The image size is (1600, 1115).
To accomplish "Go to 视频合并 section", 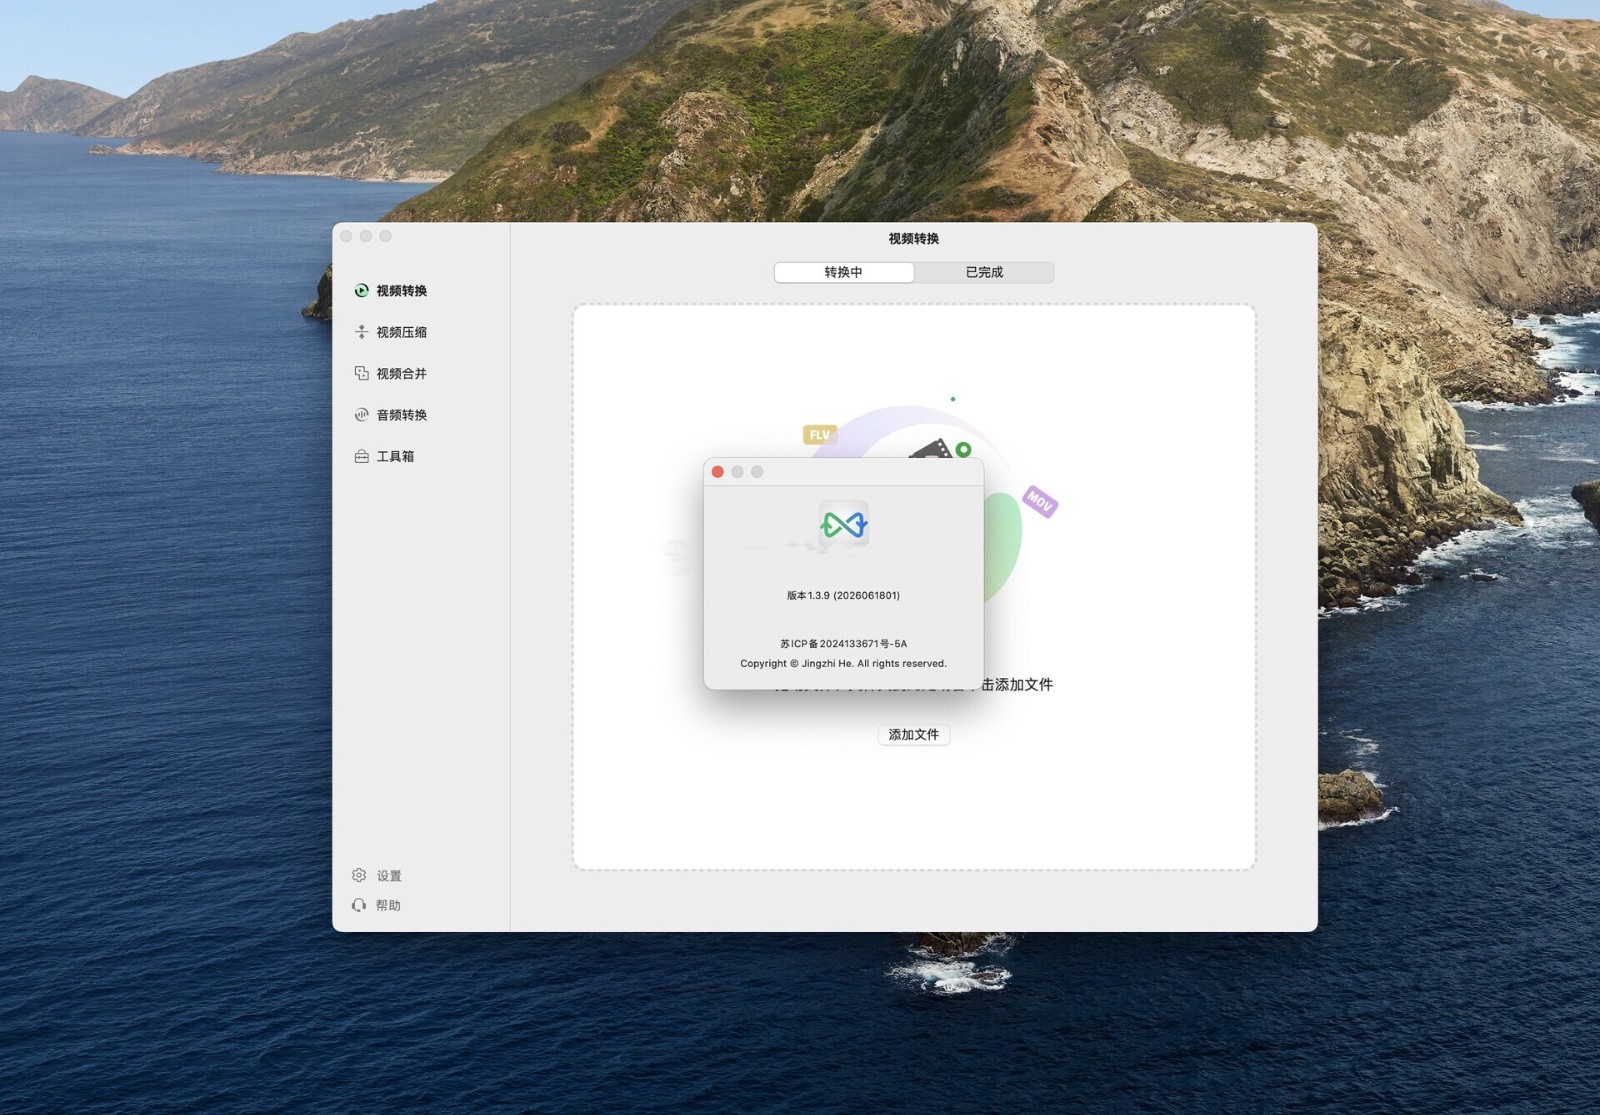I will pos(402,373).
